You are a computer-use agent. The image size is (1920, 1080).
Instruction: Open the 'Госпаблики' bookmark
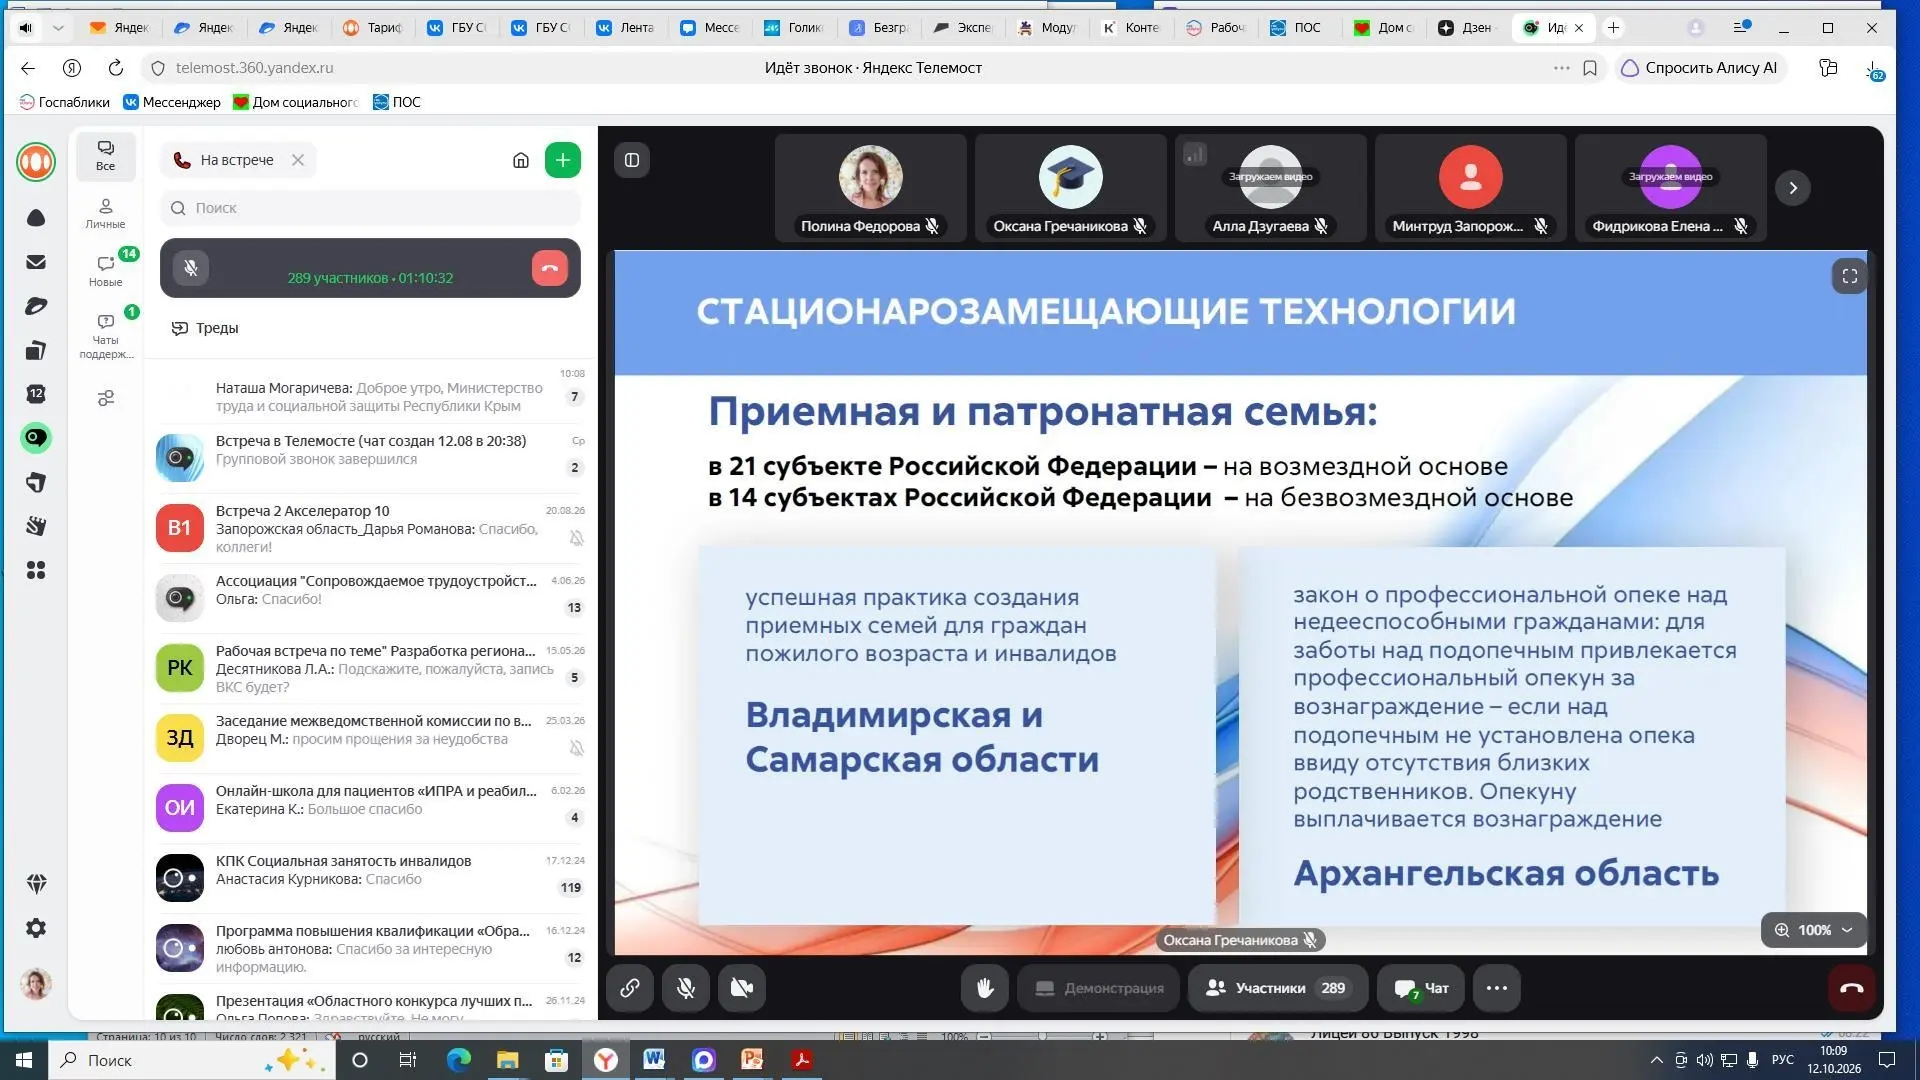[65, 102]
